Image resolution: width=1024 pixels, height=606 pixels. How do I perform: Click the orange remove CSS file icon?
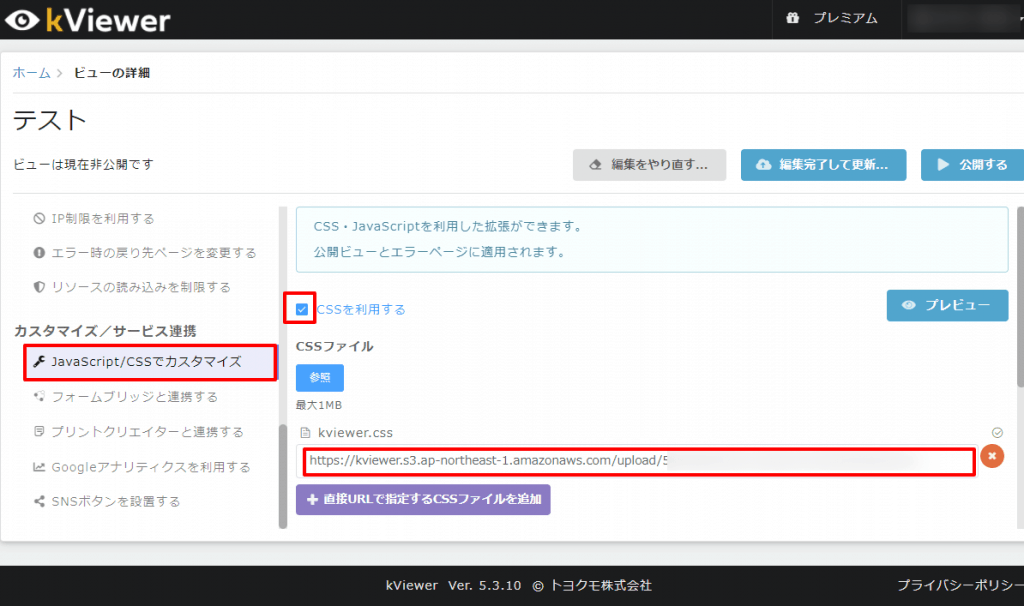click(x=991, y=456)
